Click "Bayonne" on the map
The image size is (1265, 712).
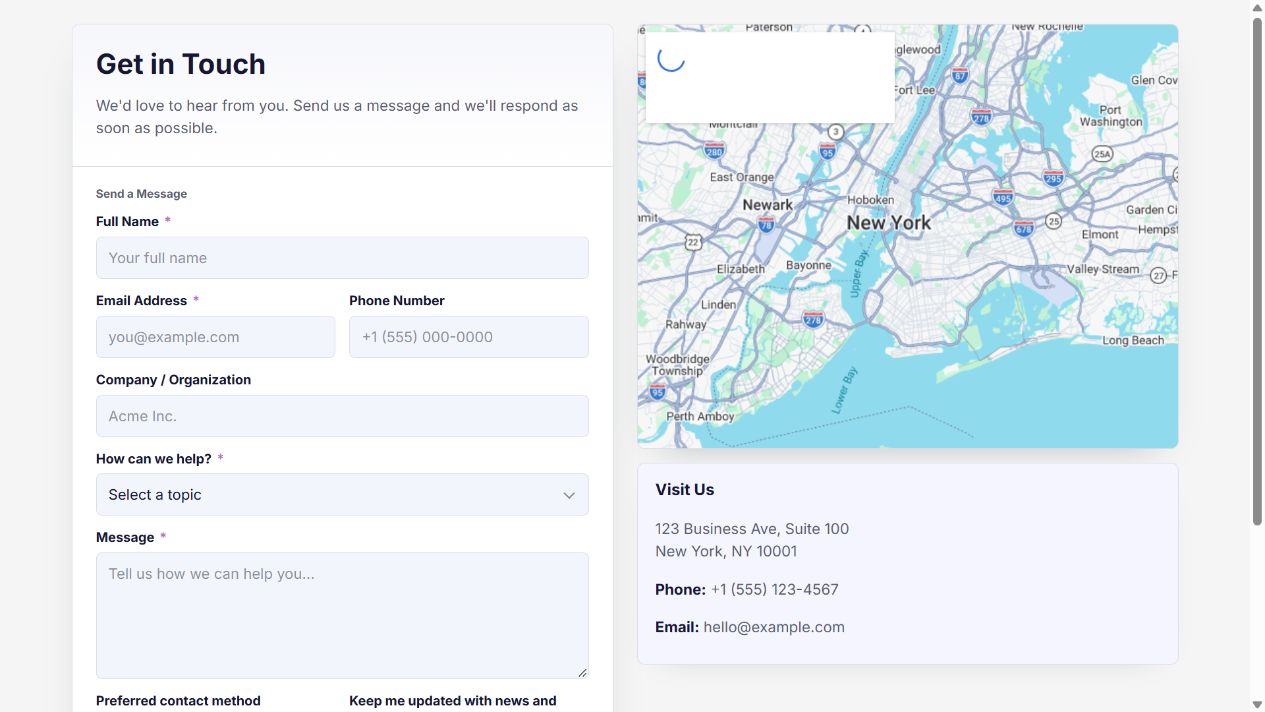(x=809, y=265)
